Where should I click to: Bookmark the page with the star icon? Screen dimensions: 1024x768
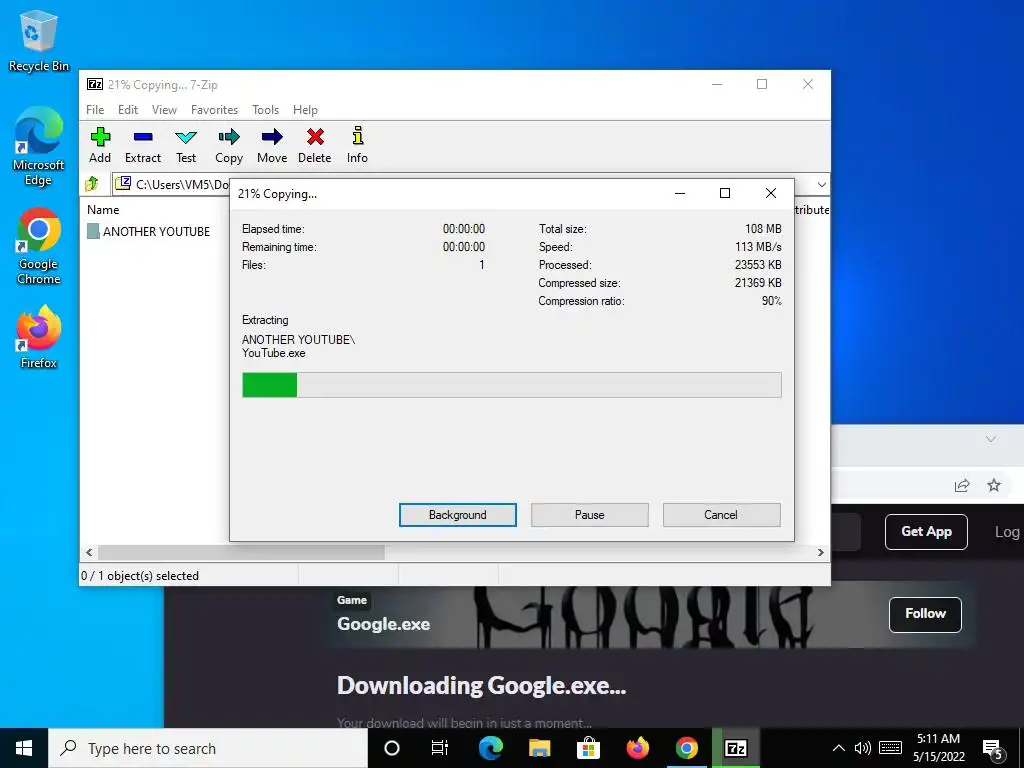tap(993, 485)
